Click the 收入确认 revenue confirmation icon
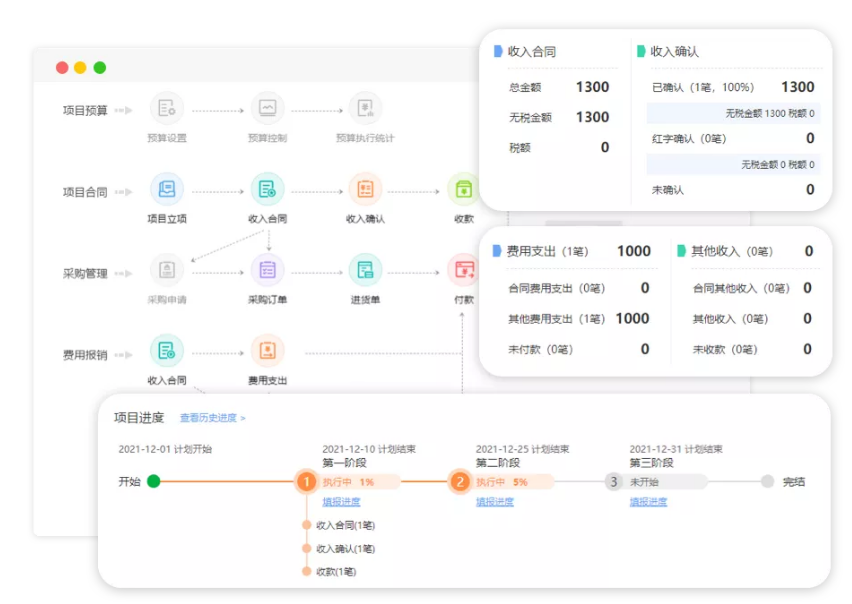852x604 pixels. 365,189
